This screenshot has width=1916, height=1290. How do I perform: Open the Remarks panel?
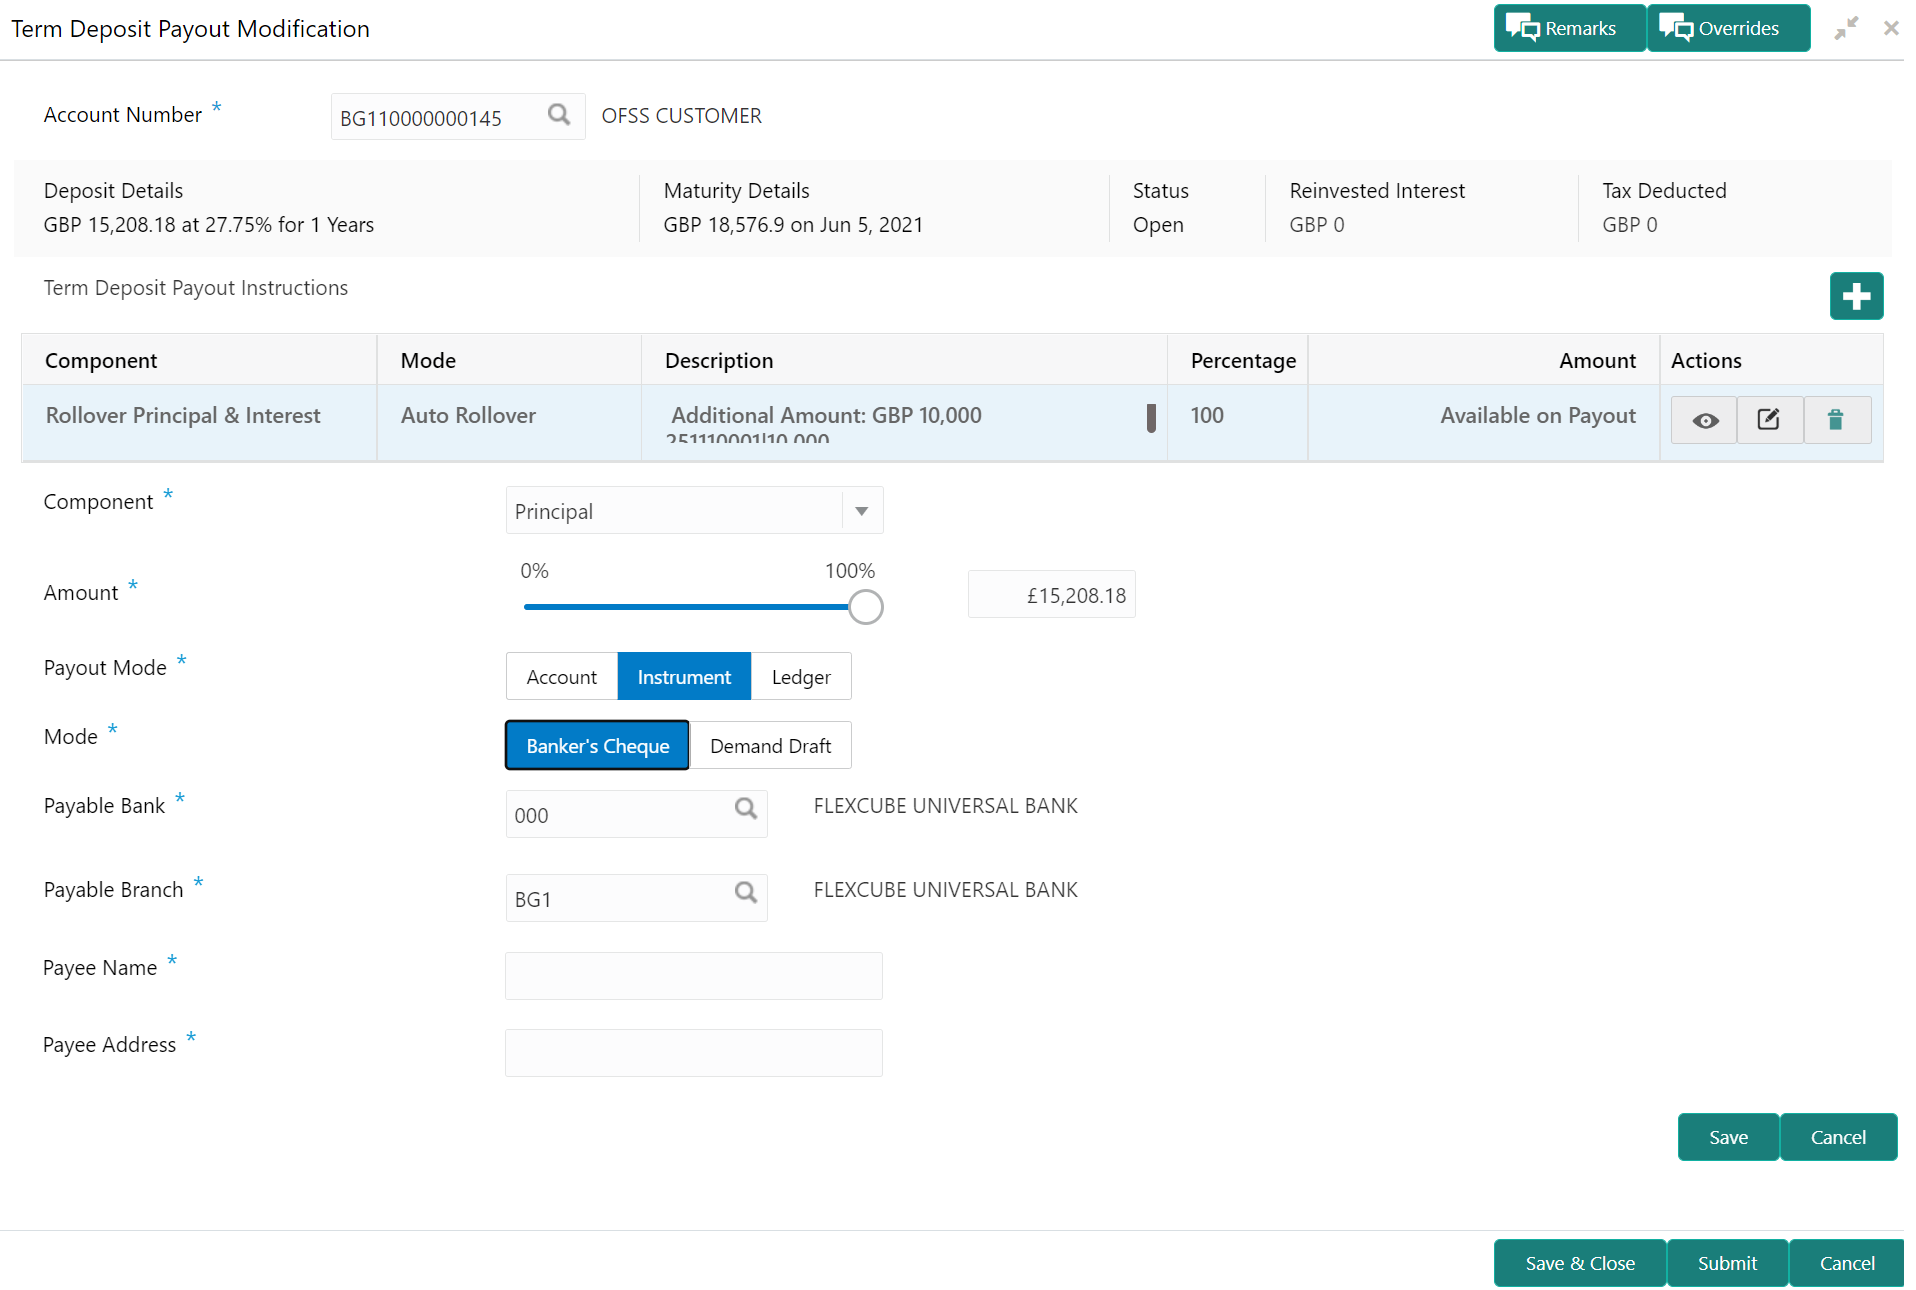click(x=1569, y=28)
